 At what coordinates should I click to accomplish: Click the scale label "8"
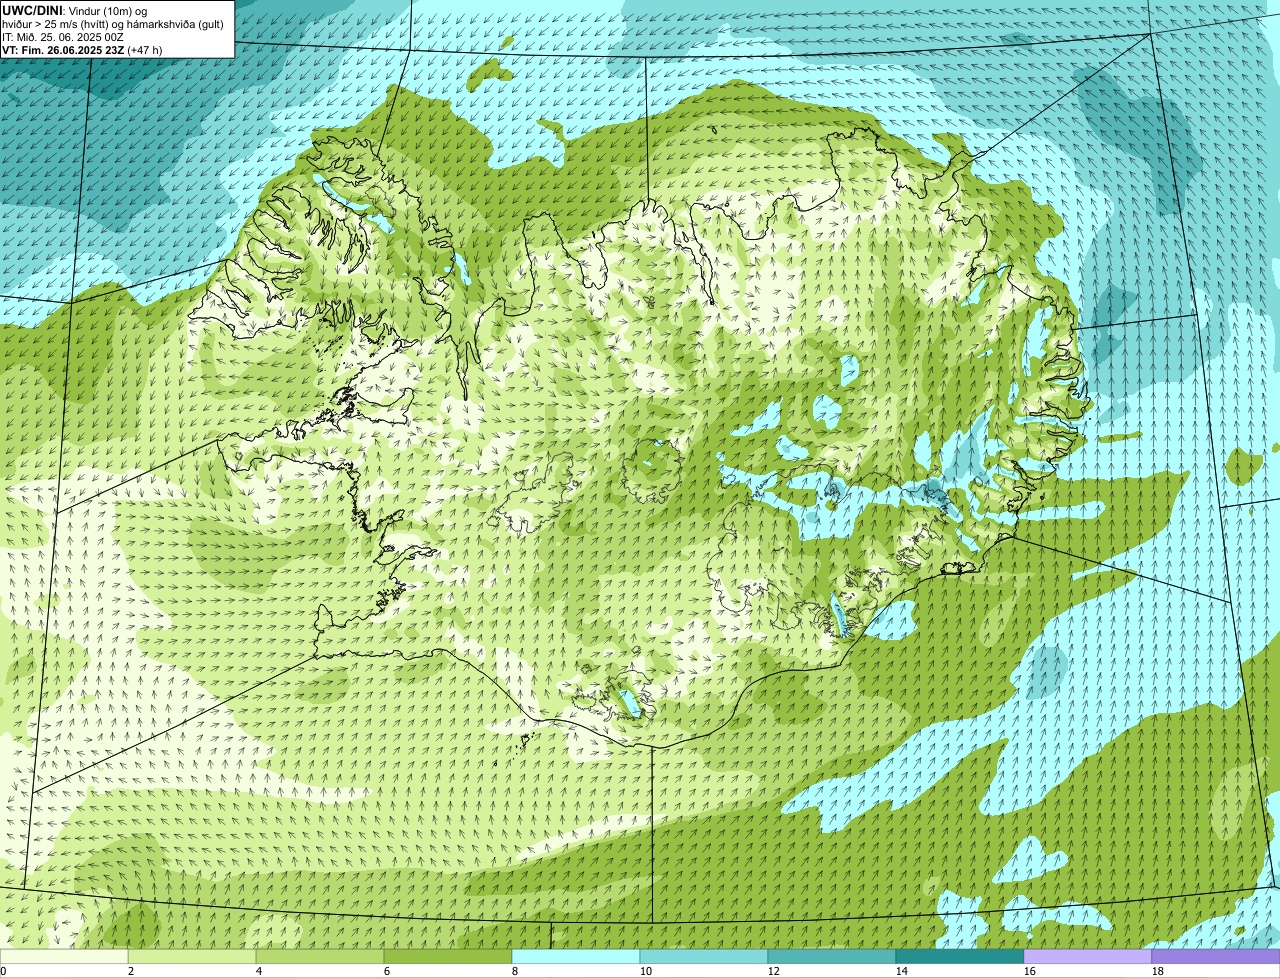coord(515,971)
